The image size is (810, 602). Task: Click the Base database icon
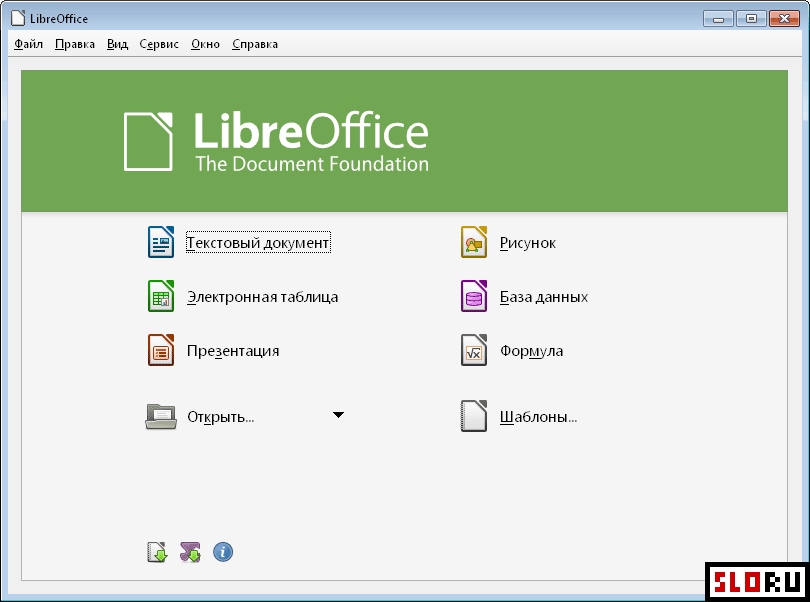point(474,296)
